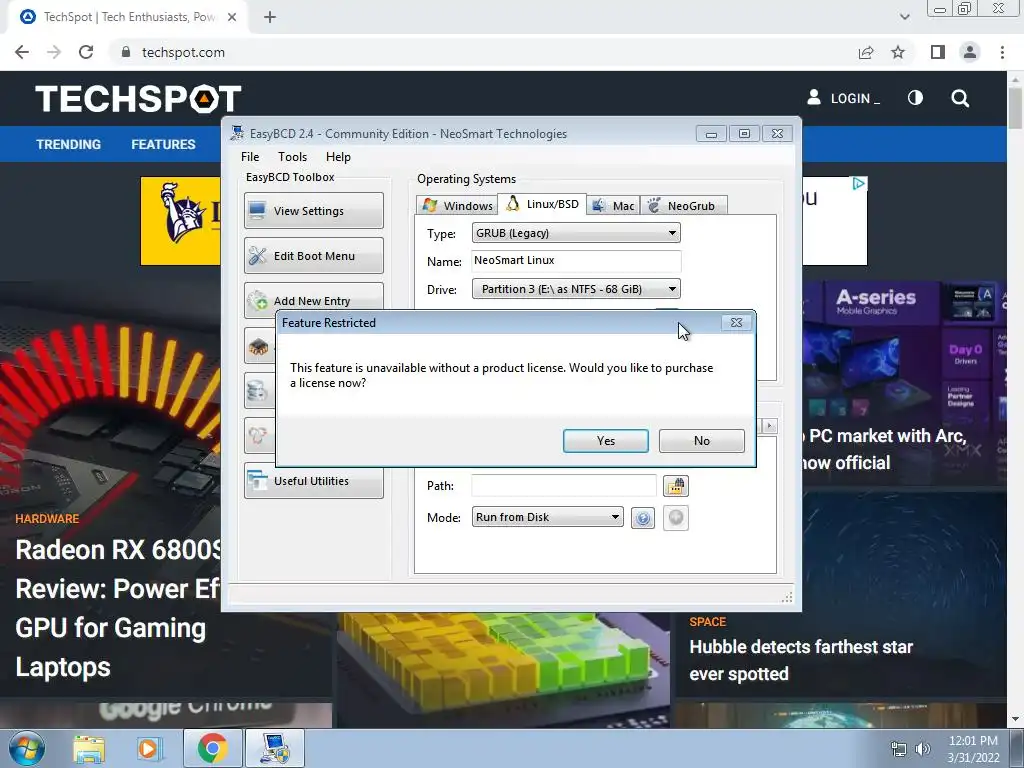Click the page scrollbar thumb in Chrome

1015,108
